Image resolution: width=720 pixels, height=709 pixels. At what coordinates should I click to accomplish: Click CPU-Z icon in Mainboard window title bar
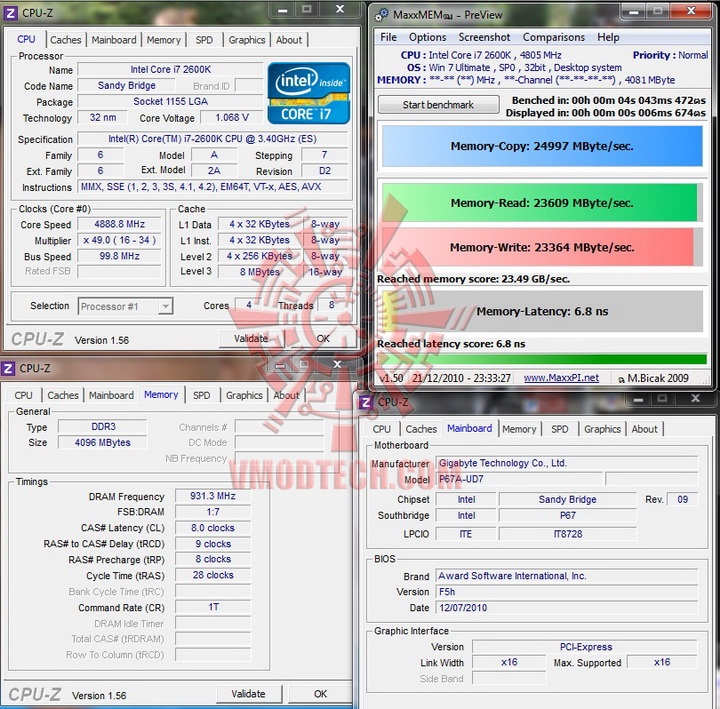tap(366, 402)
